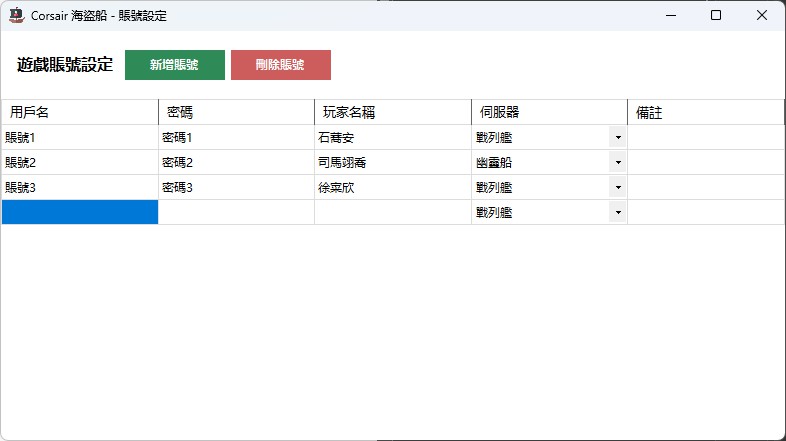Click the highlighted blue empty username cell
The image size is (786, 441).
pos(80,212)
